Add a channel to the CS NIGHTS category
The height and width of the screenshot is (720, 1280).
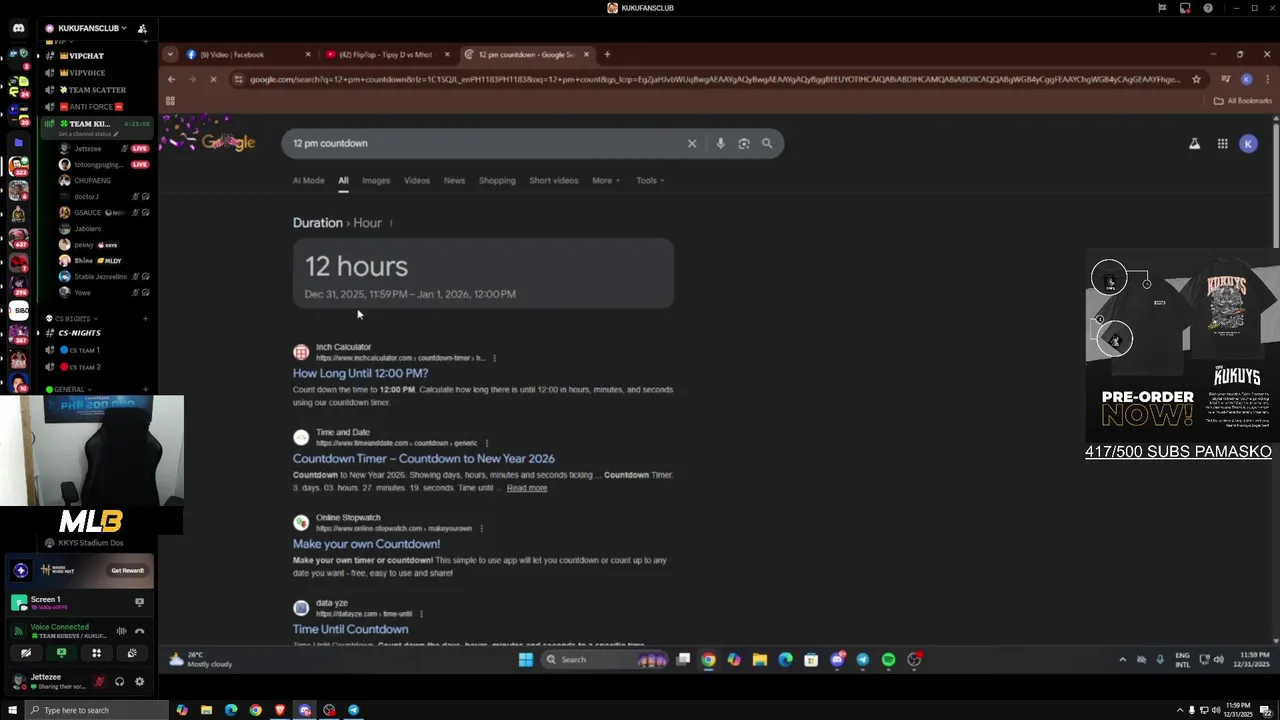pyautogui.click(x=145, y=318)
